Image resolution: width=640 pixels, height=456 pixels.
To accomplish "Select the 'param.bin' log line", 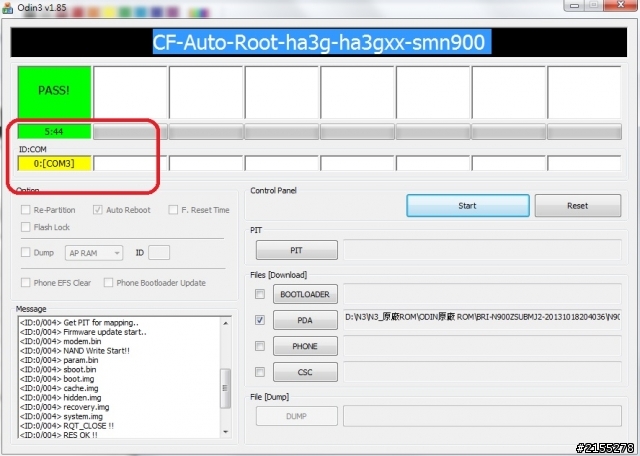I will (x=59, y=360).
